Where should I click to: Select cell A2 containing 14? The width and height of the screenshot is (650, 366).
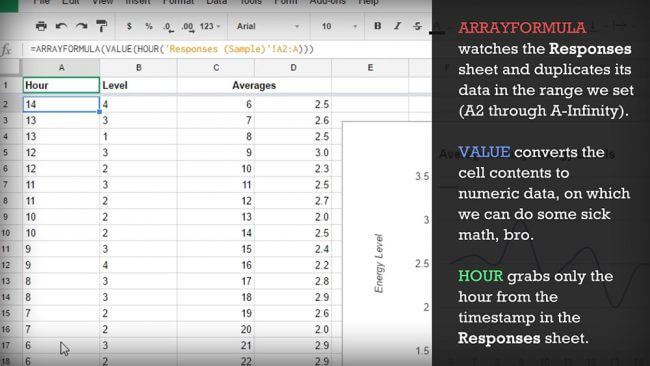click(61, 104)
